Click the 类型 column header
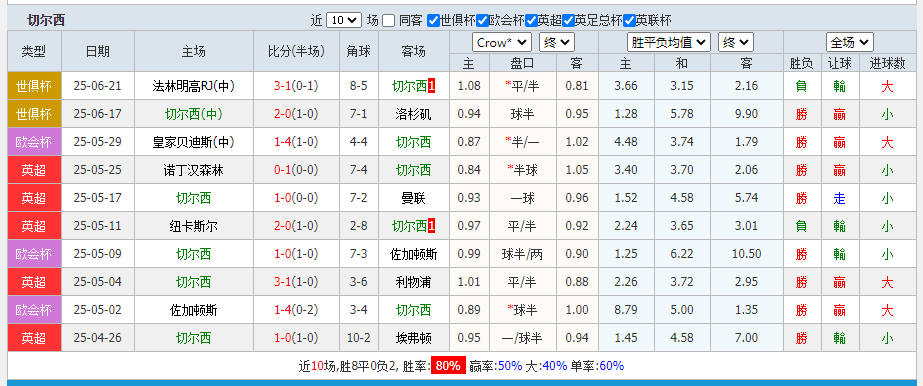Viewport: 923px width, 386px height. click(x=34, y=51)
